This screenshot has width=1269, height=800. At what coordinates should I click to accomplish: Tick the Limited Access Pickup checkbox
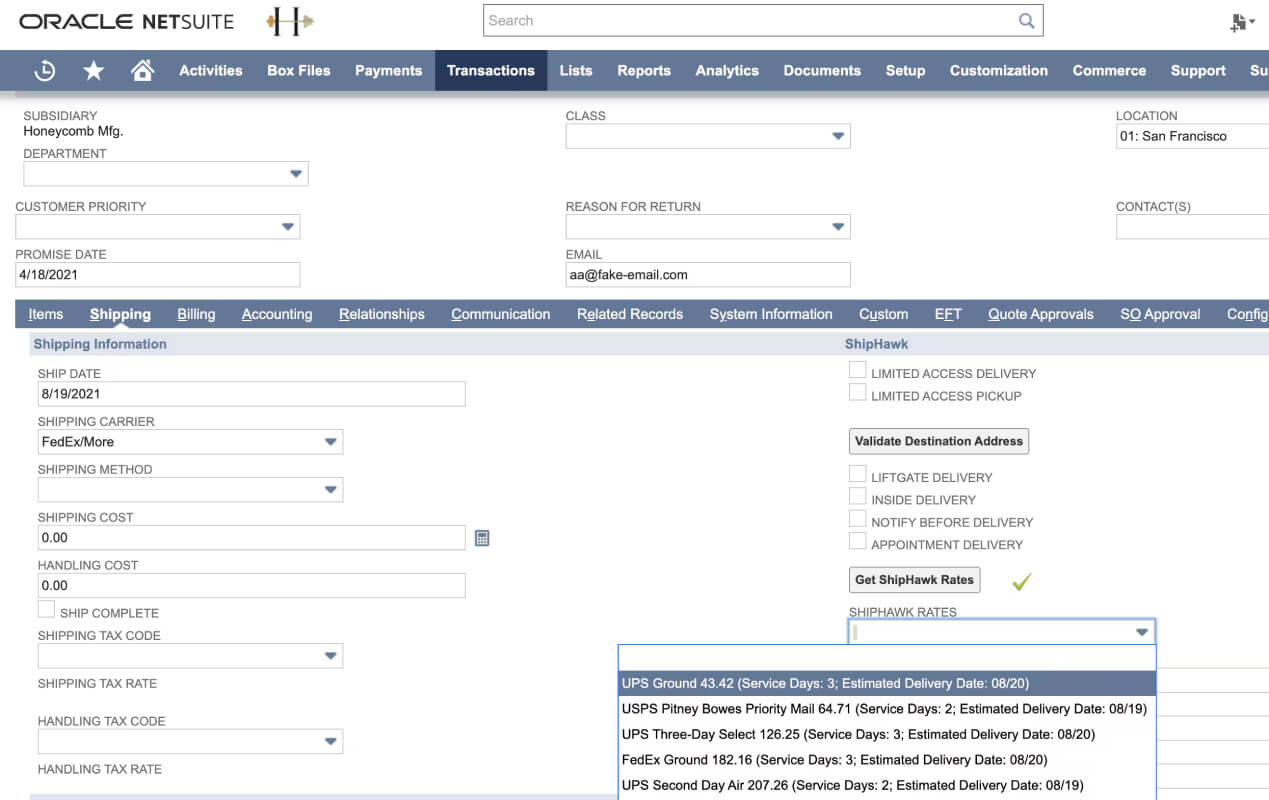coord(857,393)
